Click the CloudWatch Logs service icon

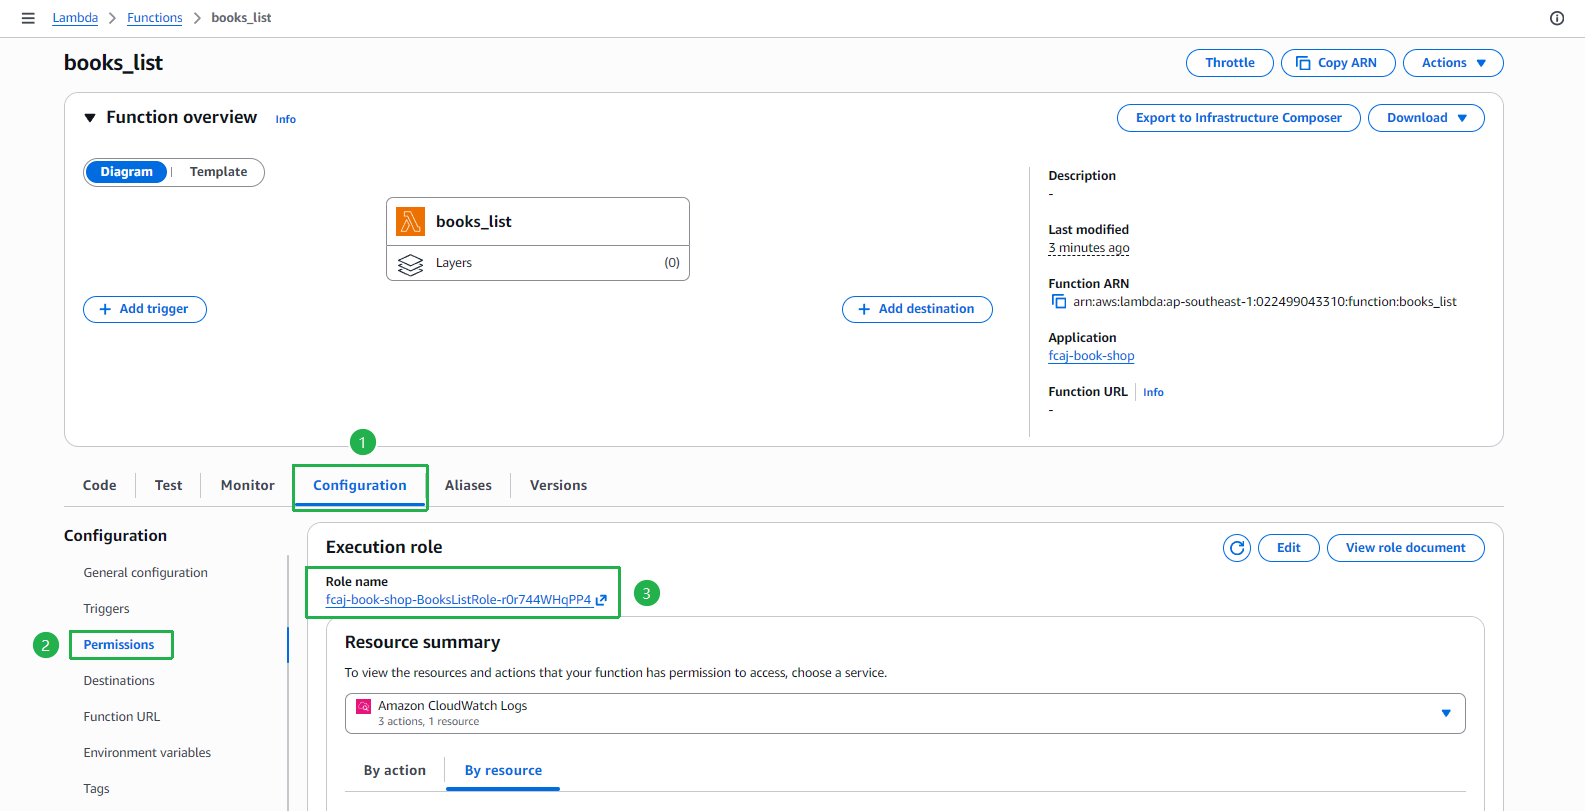364,706
